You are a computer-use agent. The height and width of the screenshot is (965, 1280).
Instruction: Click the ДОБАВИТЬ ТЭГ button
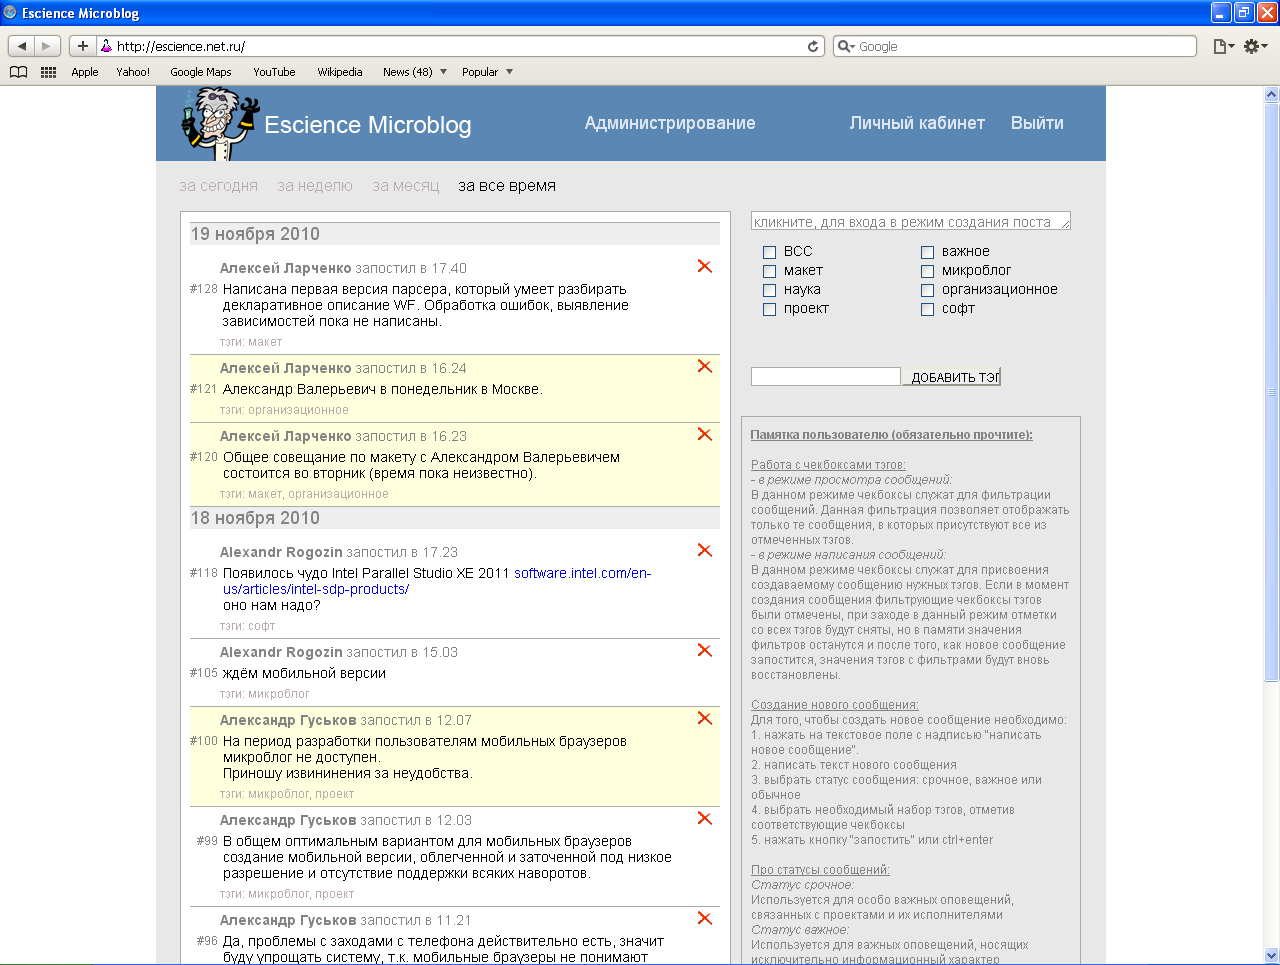point(952,377)
